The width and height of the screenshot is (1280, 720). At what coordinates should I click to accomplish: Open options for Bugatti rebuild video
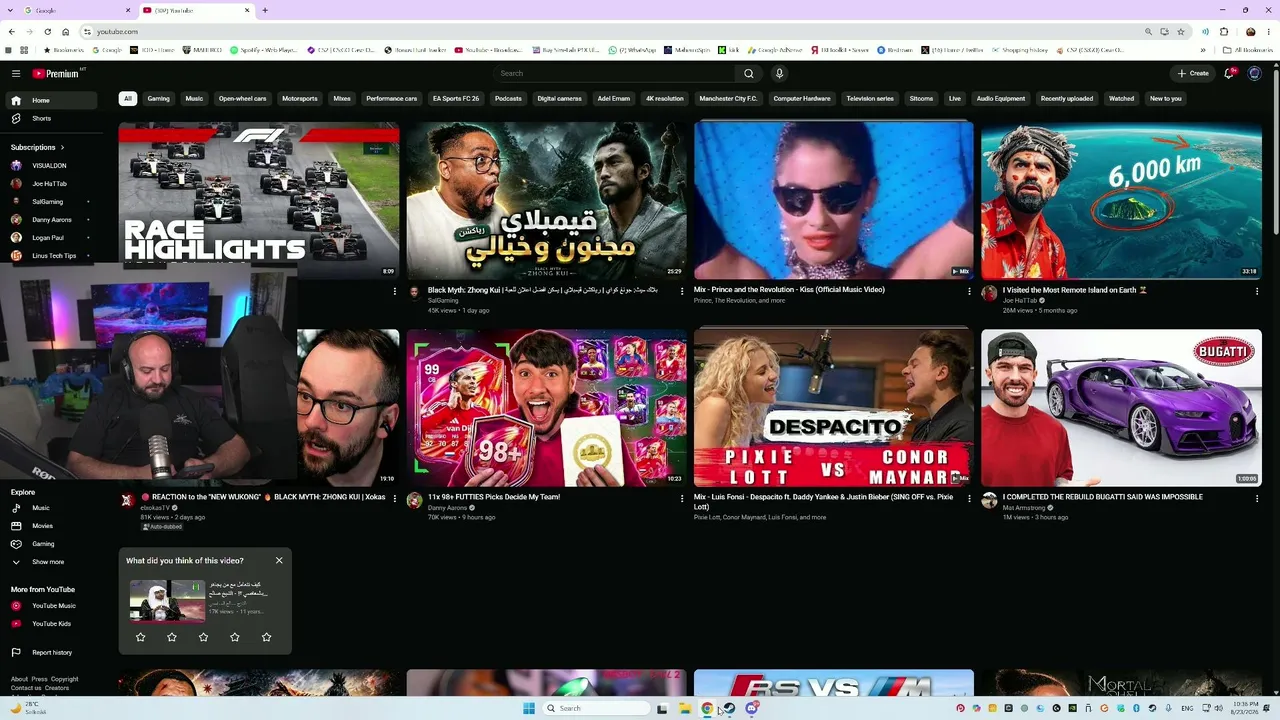tap(1257, 498)
